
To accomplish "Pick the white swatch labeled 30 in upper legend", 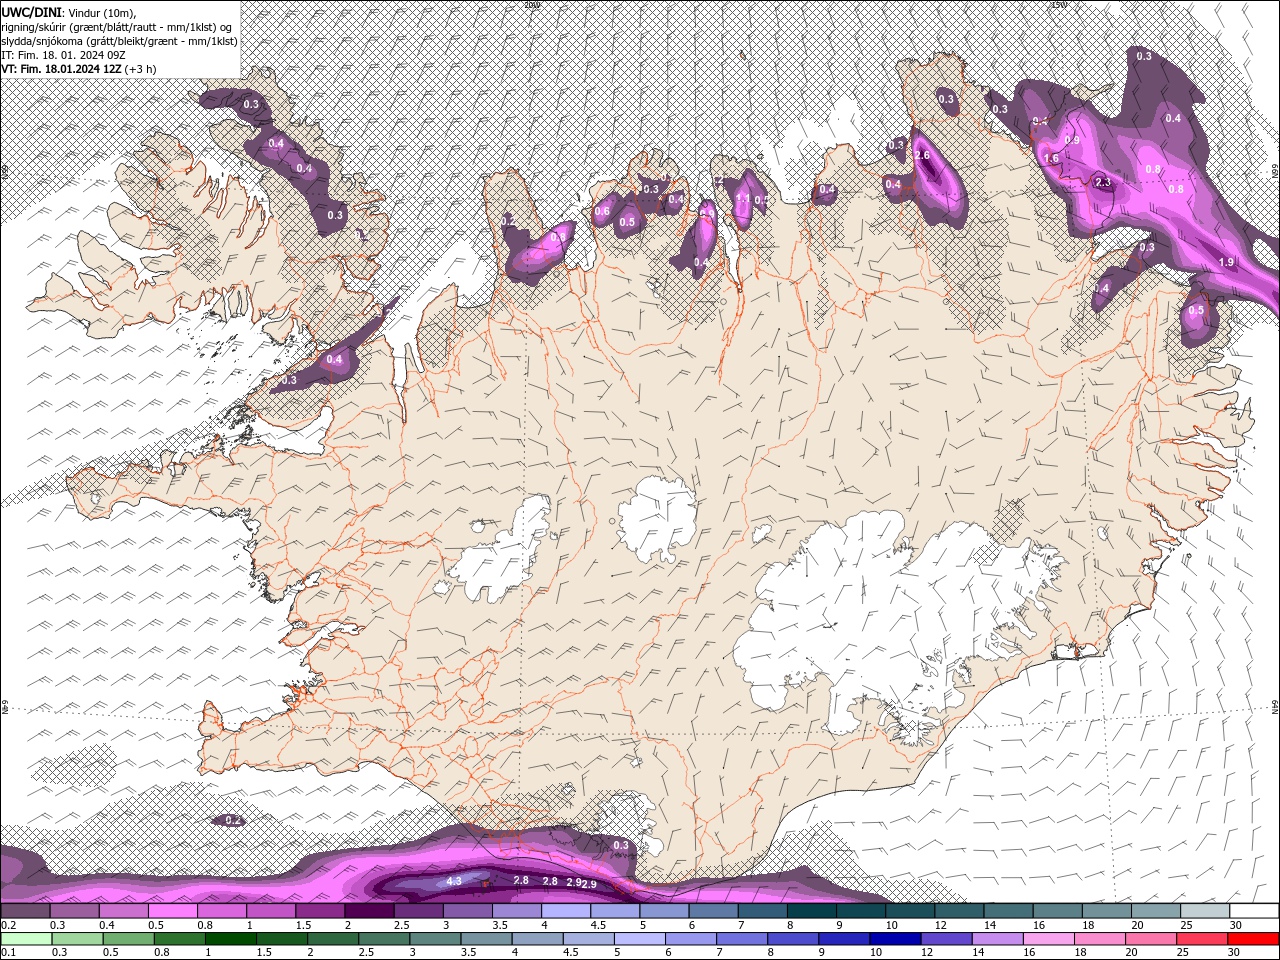I will pos(1254,911).
